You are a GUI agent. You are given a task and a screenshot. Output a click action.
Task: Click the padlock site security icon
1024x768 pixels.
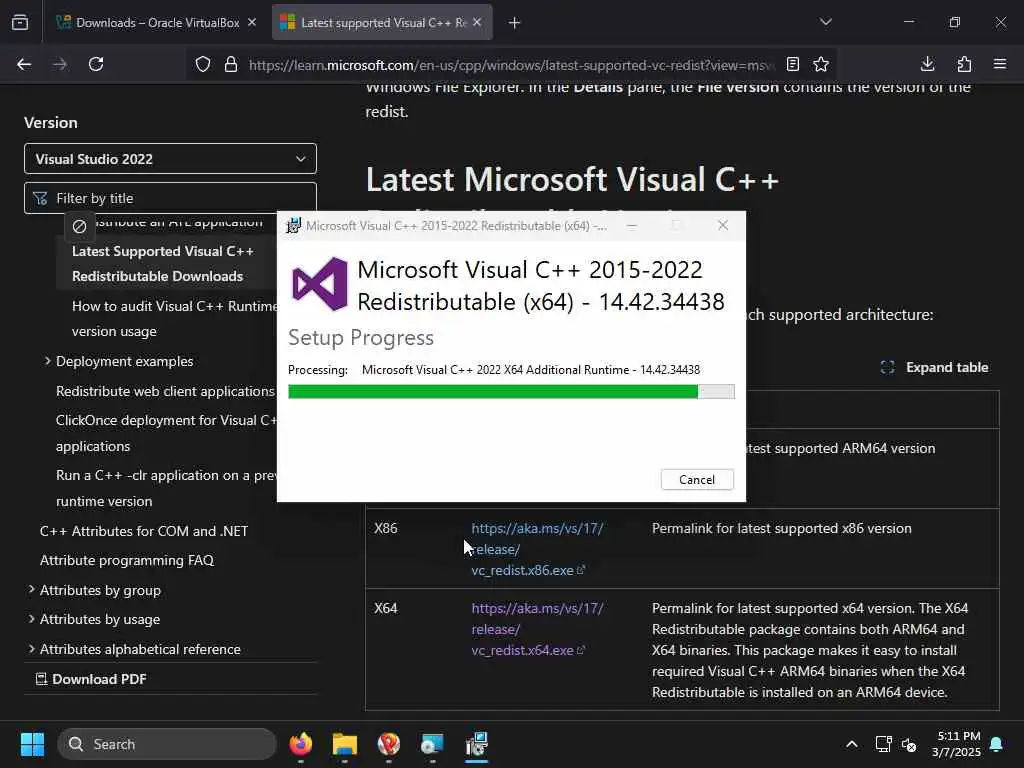tap(231, 65)
